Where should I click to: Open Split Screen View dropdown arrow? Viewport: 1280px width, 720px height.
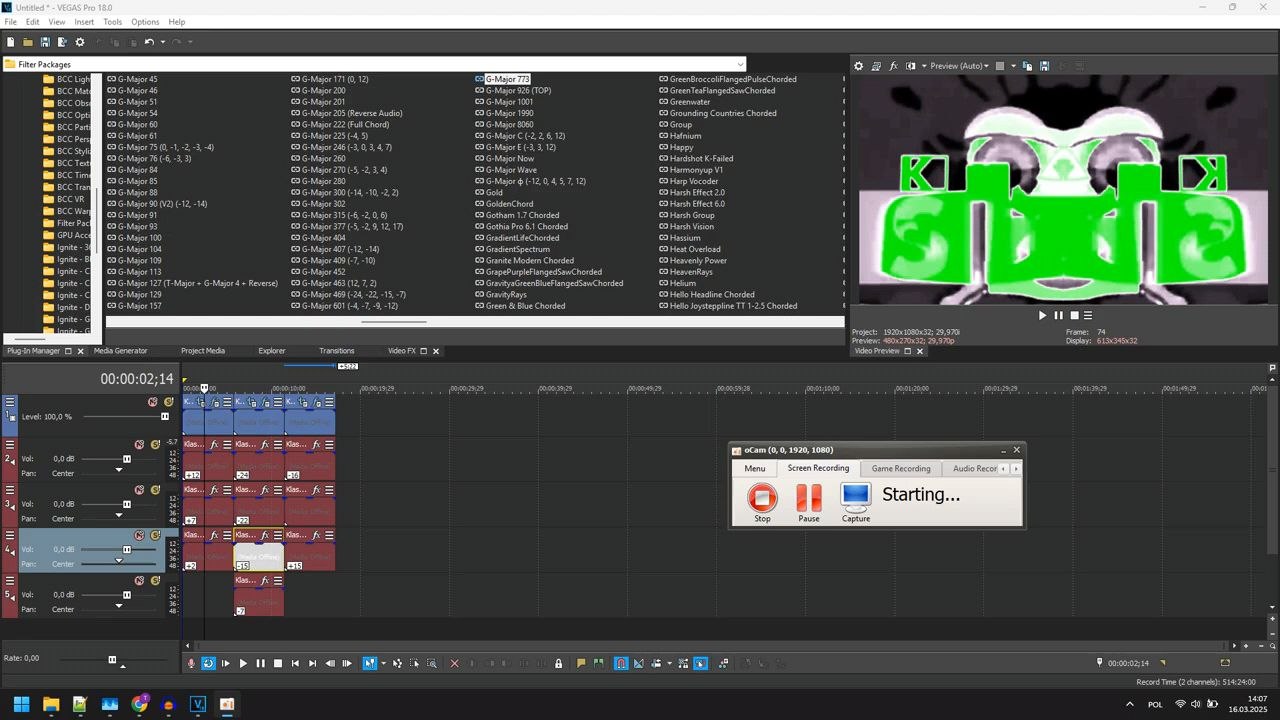923,66
